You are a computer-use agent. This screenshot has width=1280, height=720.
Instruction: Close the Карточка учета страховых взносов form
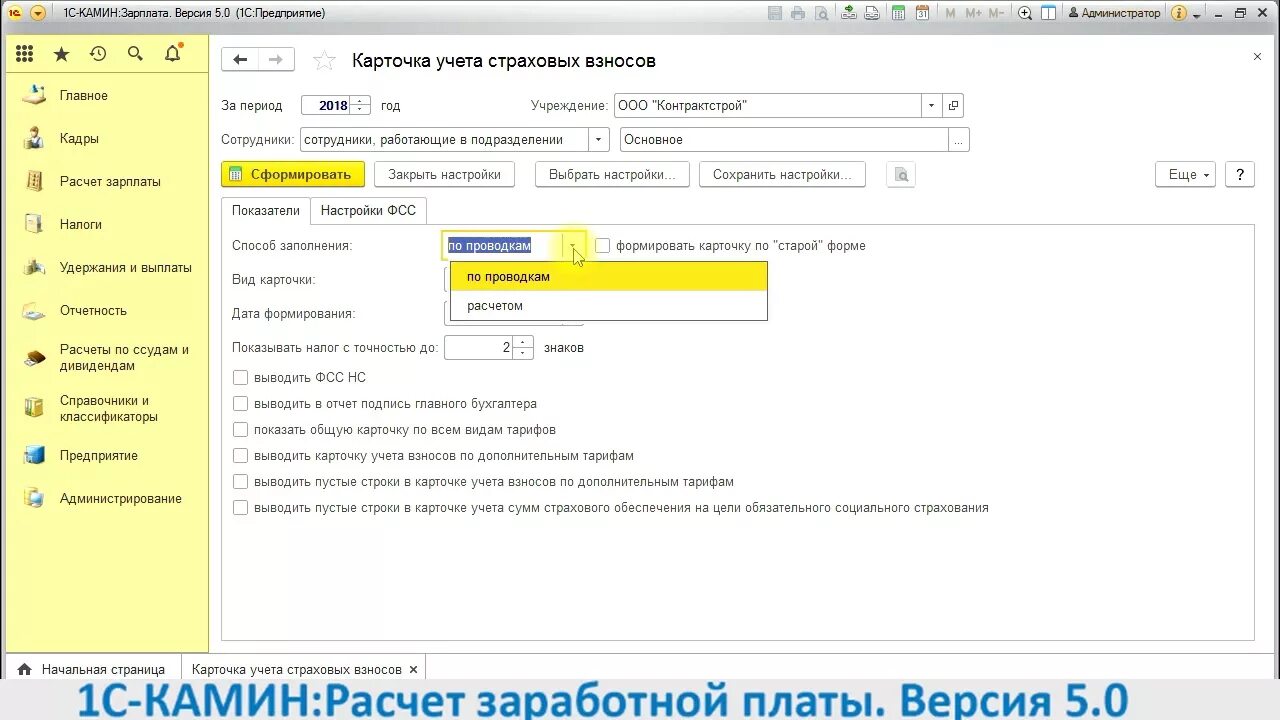click(x=1257, y=57)
